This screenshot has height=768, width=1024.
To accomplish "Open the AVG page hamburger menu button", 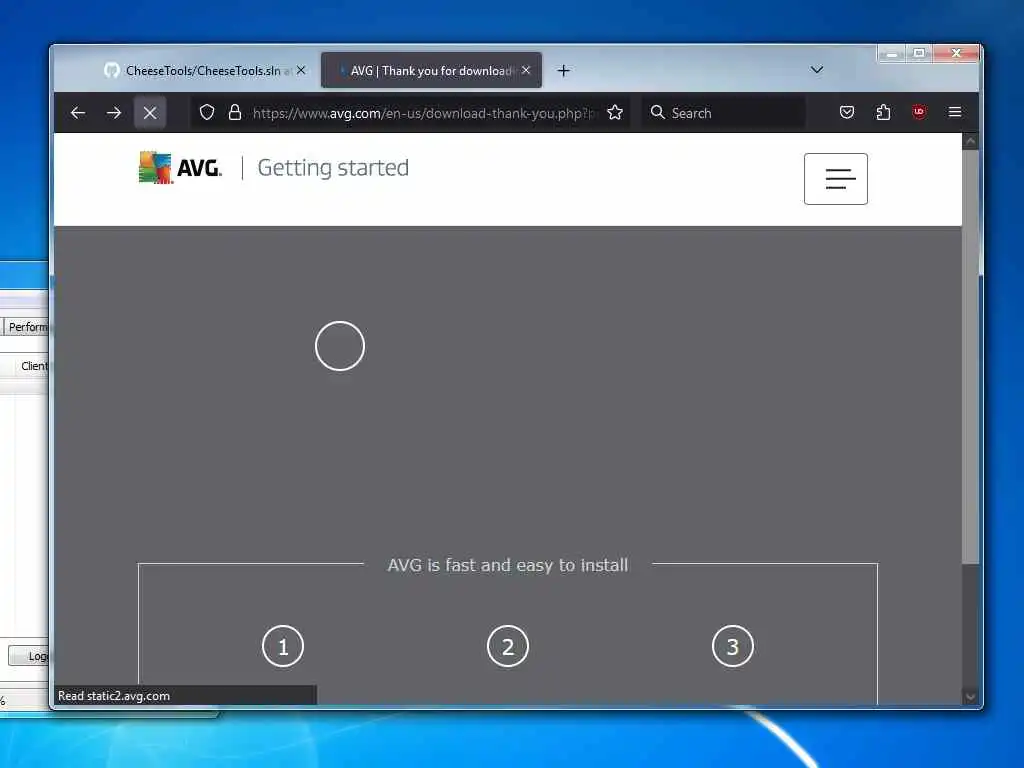I will (x=836, y=179).
